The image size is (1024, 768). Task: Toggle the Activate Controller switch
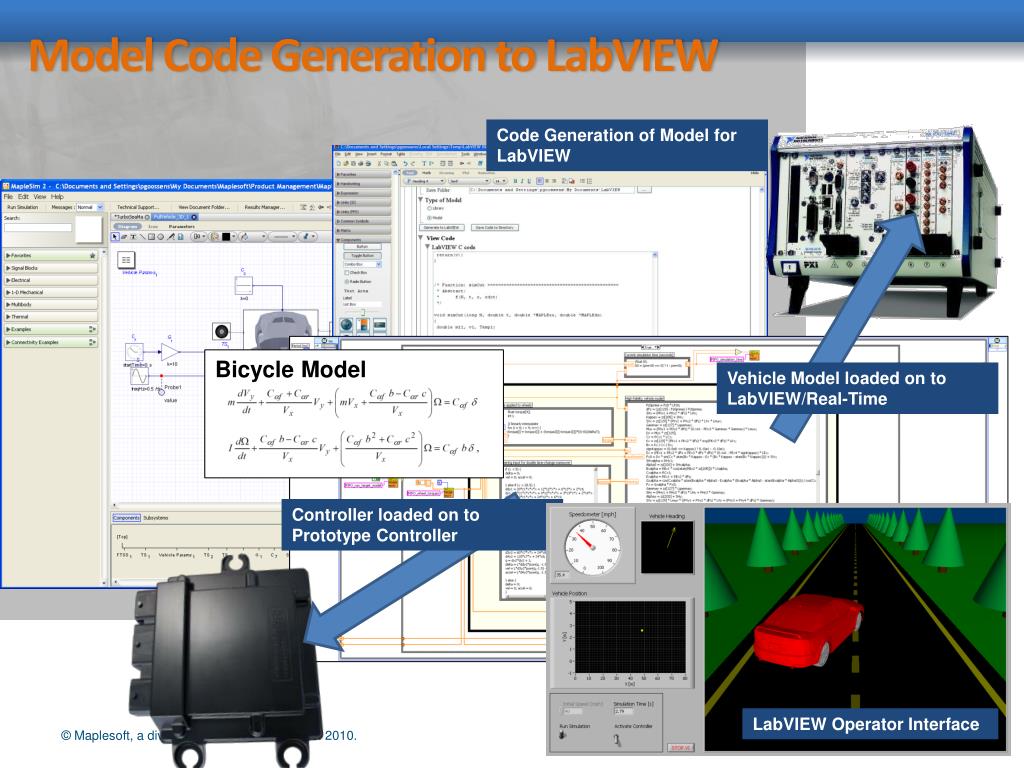[x=617, y=739]
